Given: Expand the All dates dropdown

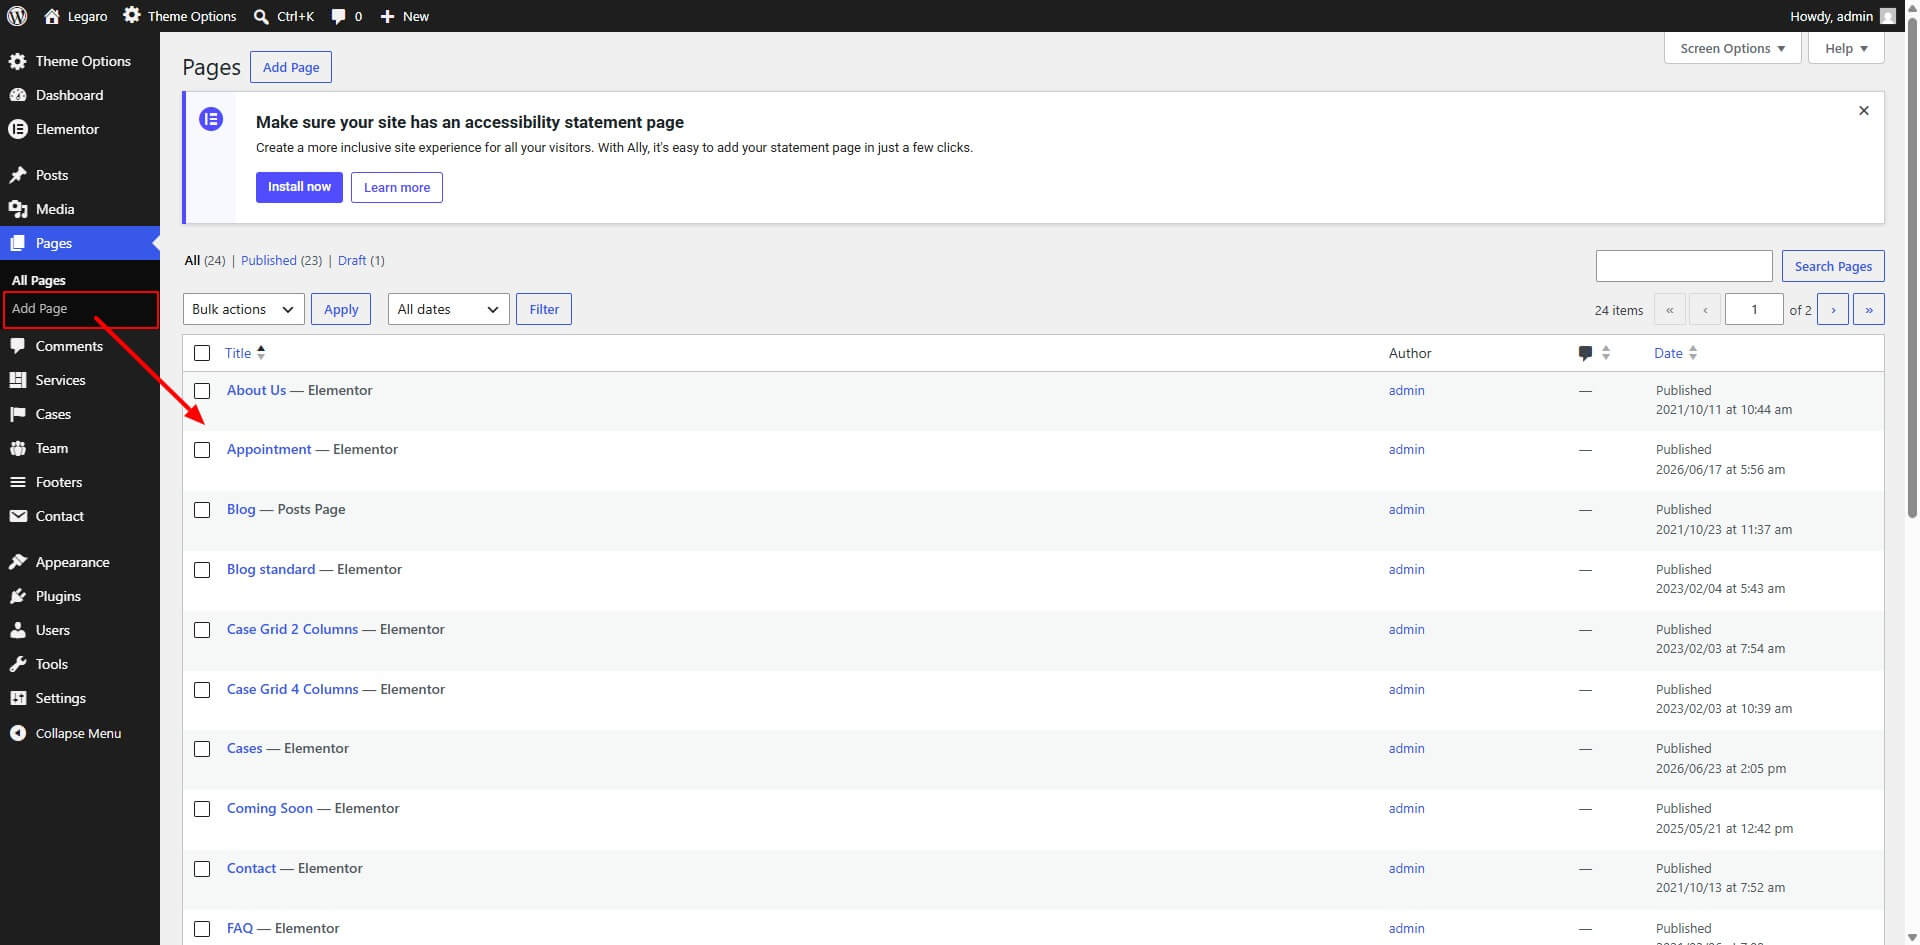Looking at the screenshot, I should [x=449, y=309].
